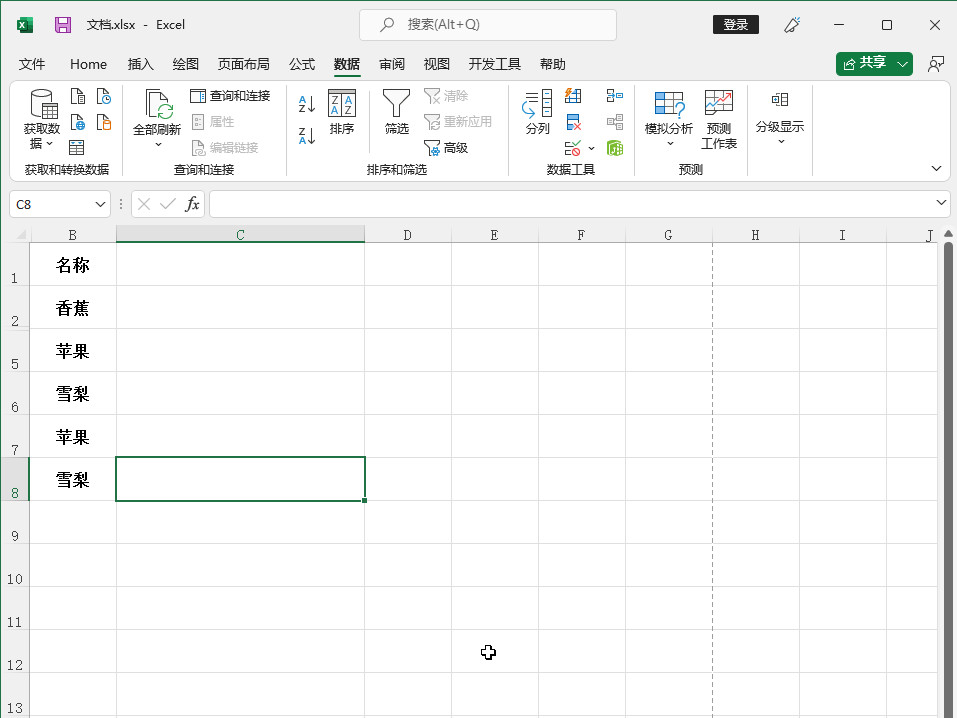
Task: Select the select-all corner triangle
Action: pyautogui.click(x=21, y=234)
